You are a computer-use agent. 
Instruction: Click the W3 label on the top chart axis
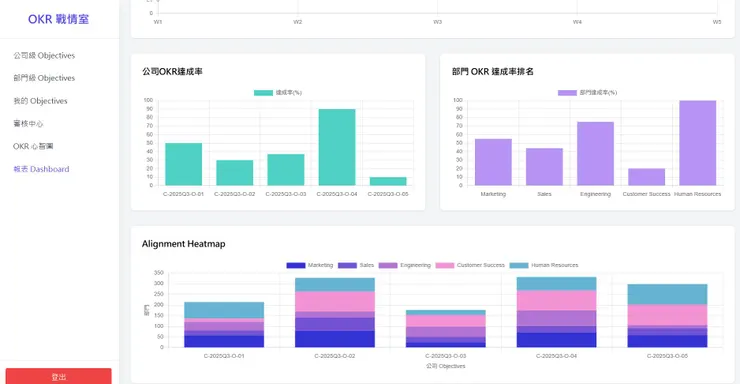(x=437, y=22)
